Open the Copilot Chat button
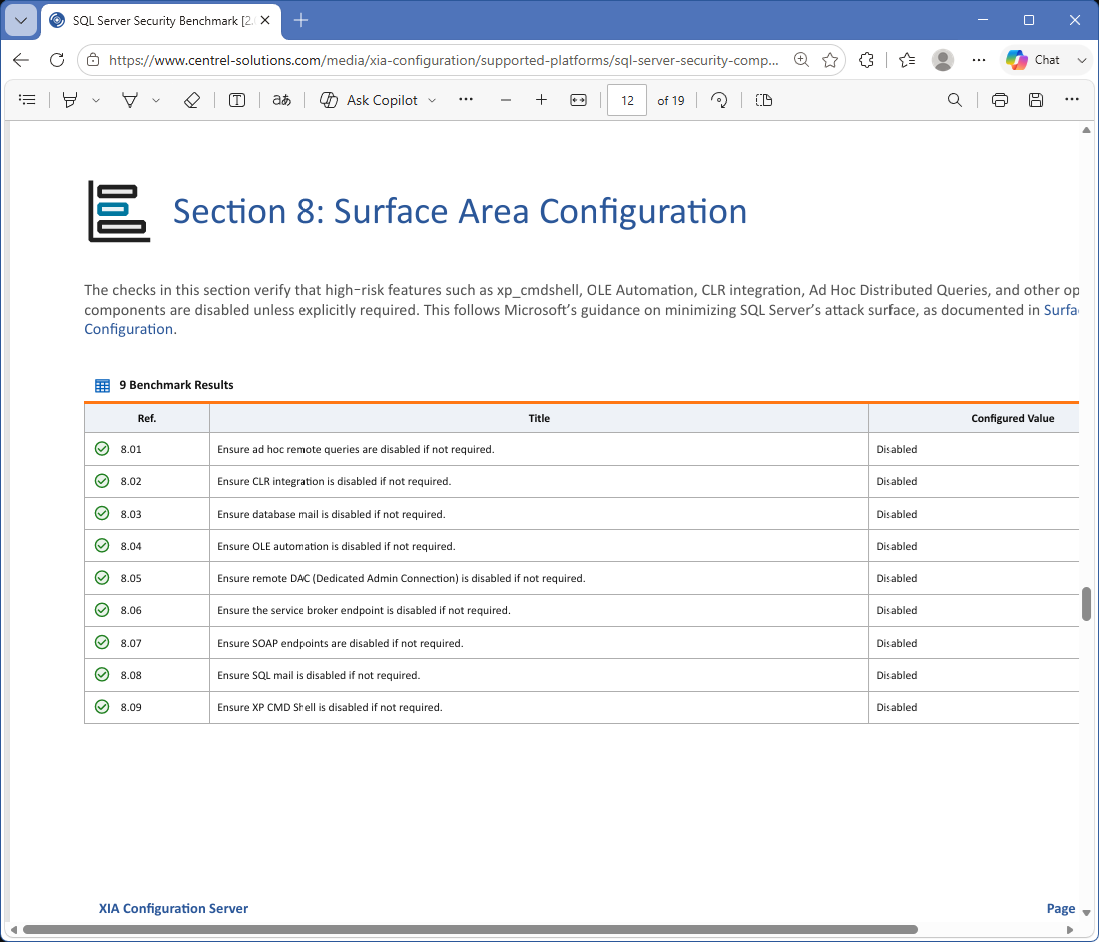This screenshot has height=942, width=1099. (x=1035, y=60)
